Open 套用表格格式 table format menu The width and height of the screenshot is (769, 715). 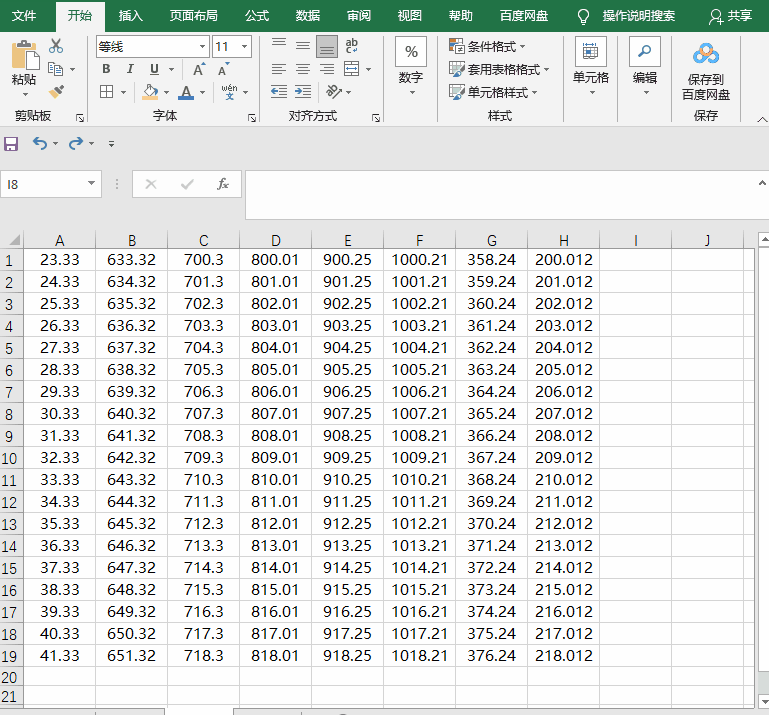point(499,70)
